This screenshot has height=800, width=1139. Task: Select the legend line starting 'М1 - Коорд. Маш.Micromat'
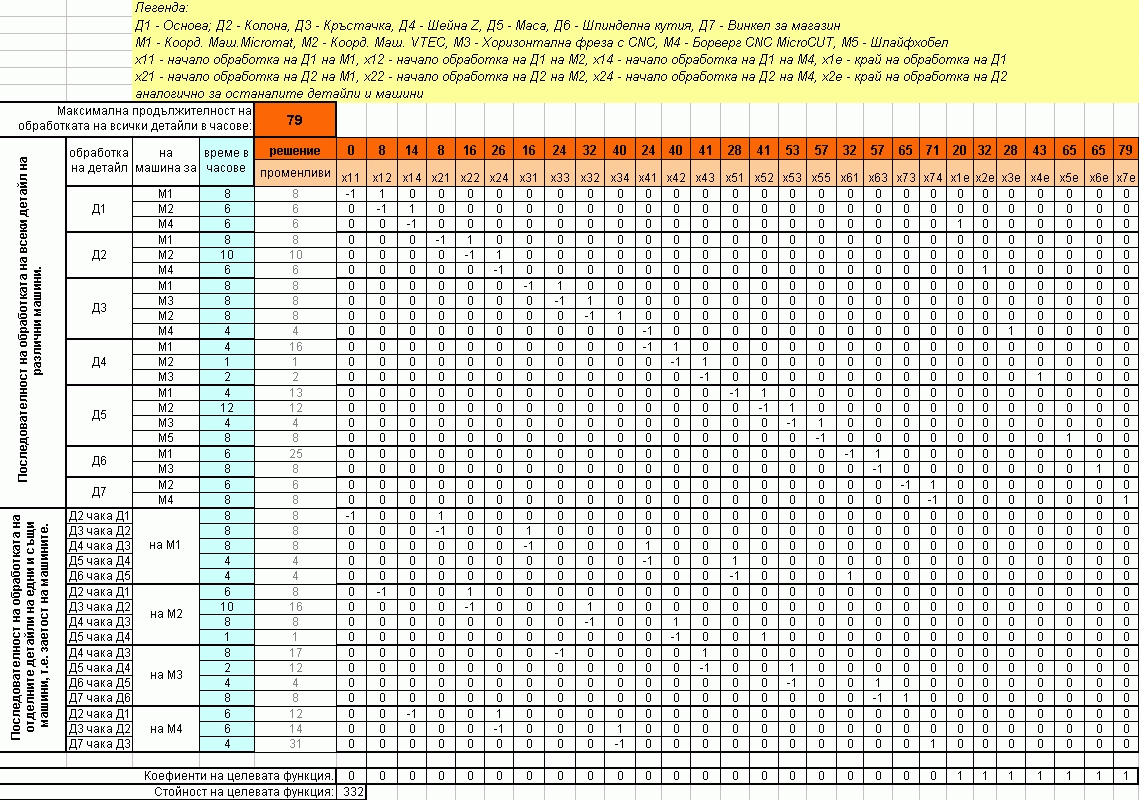(x=542, y=42)
